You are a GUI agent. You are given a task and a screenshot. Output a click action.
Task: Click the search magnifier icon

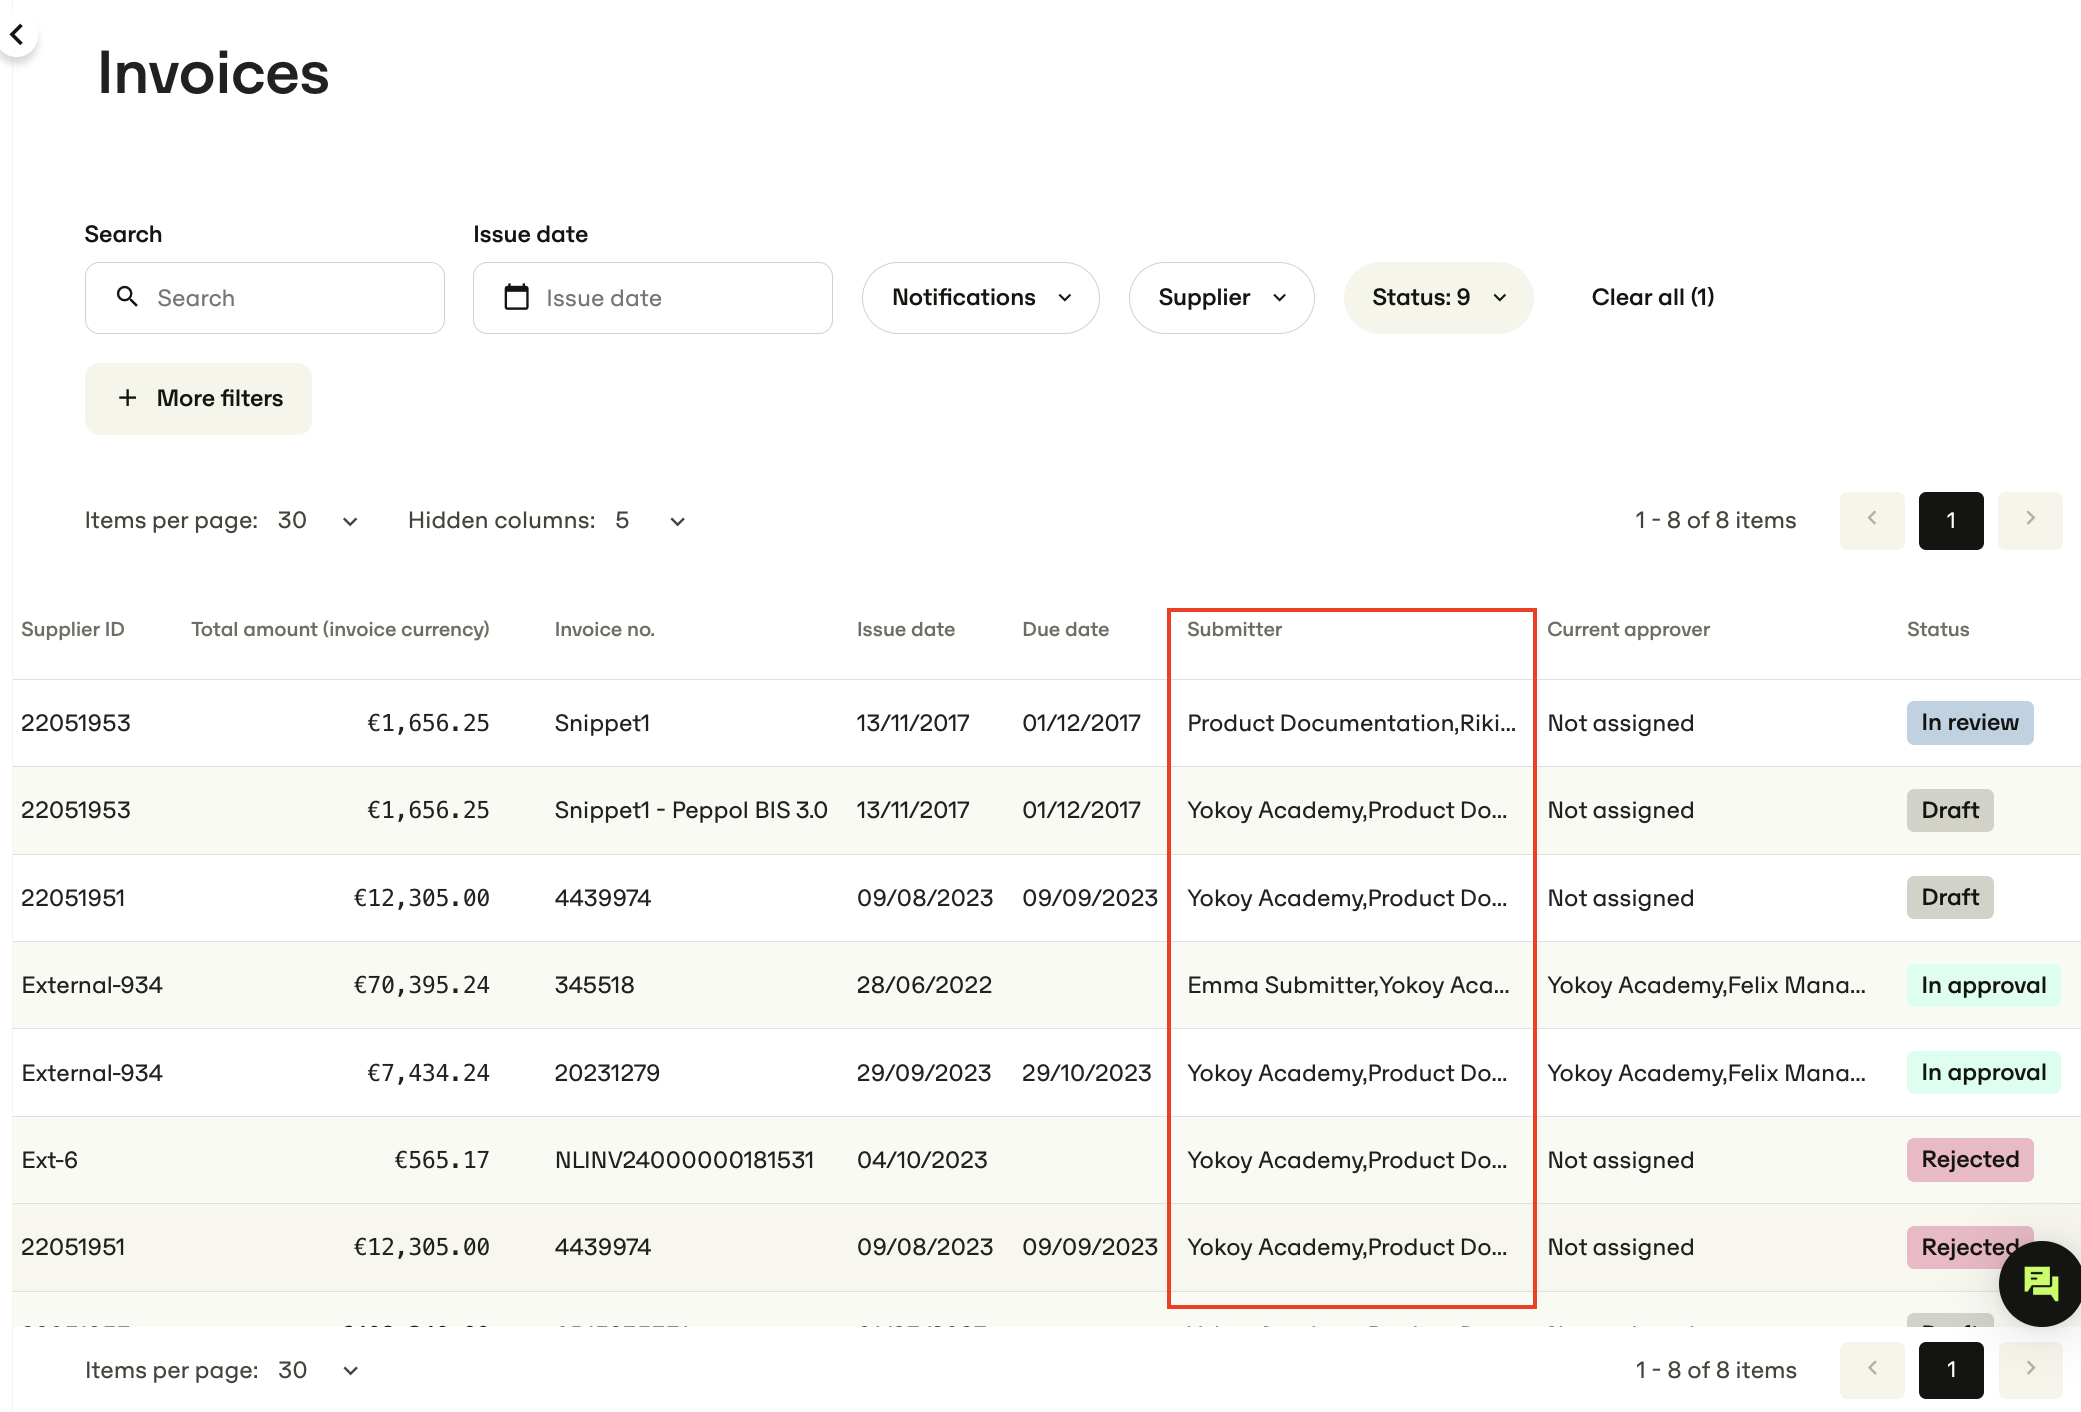point(127,297)
